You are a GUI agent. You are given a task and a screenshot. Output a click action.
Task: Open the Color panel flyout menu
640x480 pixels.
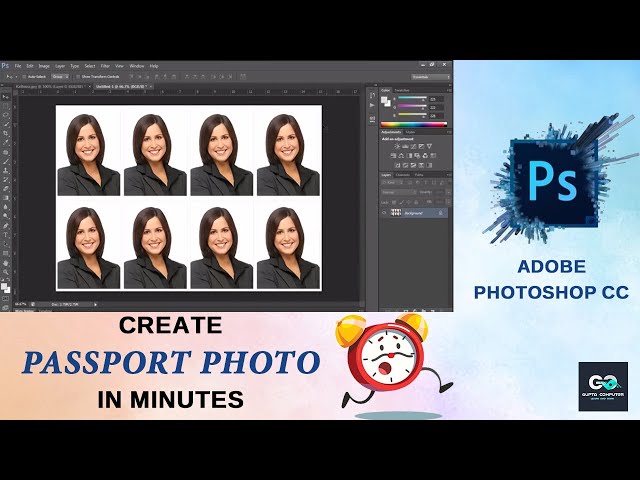[x=449, y=90]
